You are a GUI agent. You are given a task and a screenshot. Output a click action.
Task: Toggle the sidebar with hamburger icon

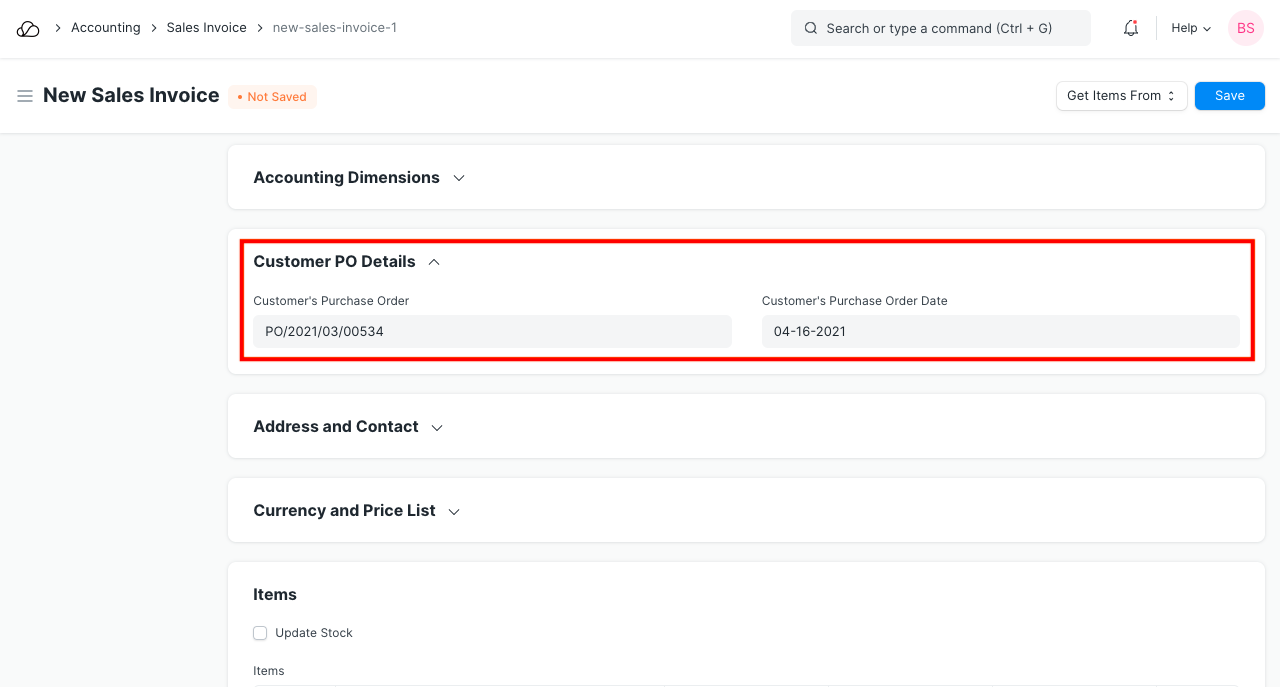pos(25,96)
